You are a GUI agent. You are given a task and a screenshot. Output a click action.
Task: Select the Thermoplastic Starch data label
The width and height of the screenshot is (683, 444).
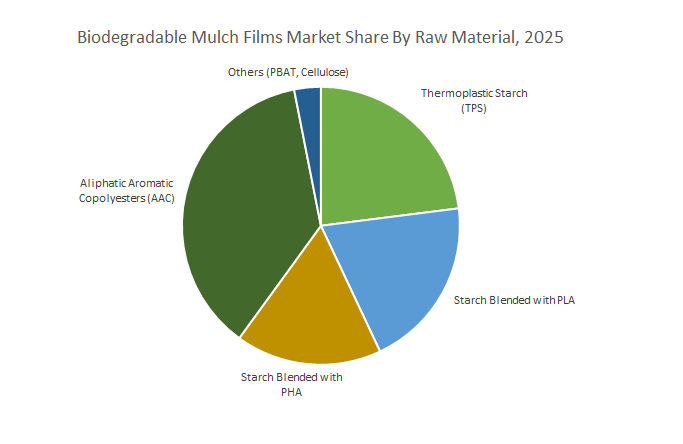473,94
